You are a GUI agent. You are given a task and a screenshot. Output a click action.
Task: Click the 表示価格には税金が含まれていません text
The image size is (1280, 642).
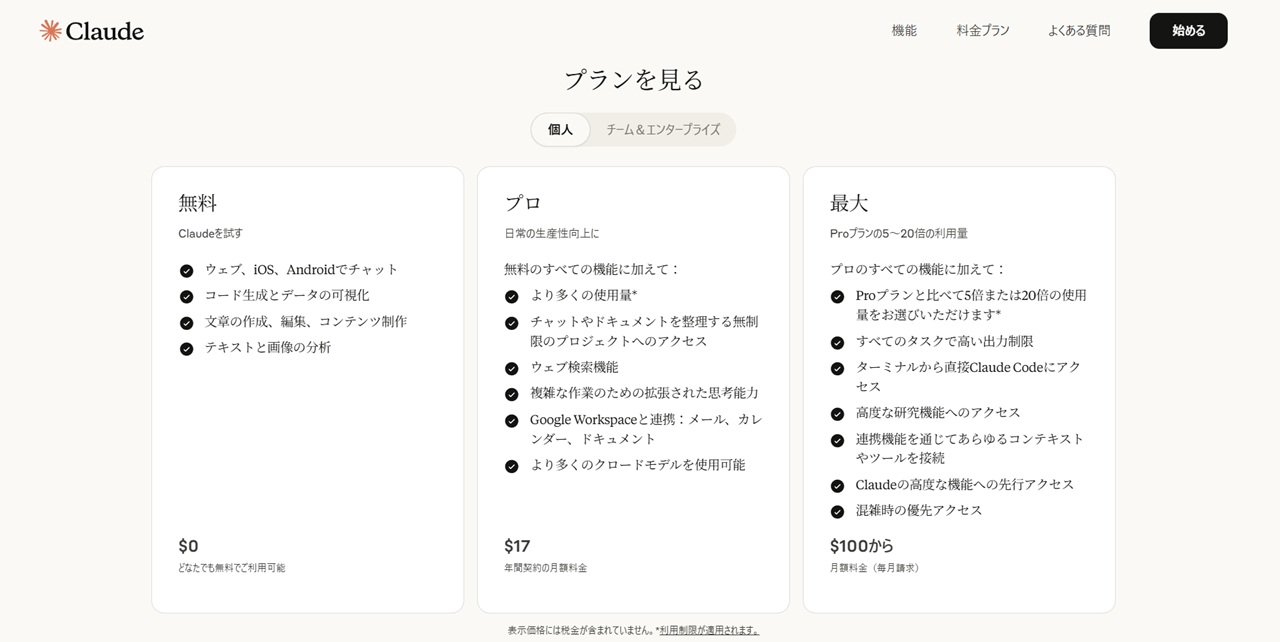coord(581,630)
